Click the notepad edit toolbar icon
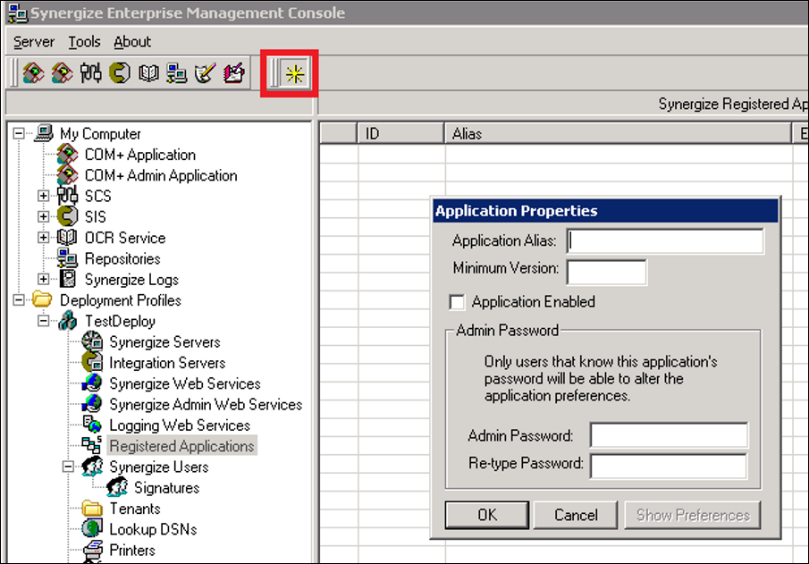The width and height of the screenshot is (809, 564). tap(234, 73)
